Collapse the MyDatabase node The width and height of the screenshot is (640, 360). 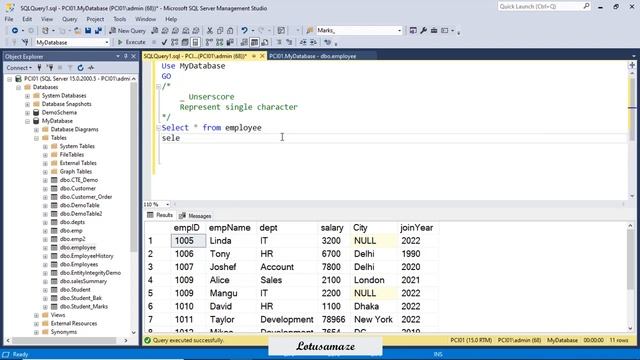pos(27,121)
